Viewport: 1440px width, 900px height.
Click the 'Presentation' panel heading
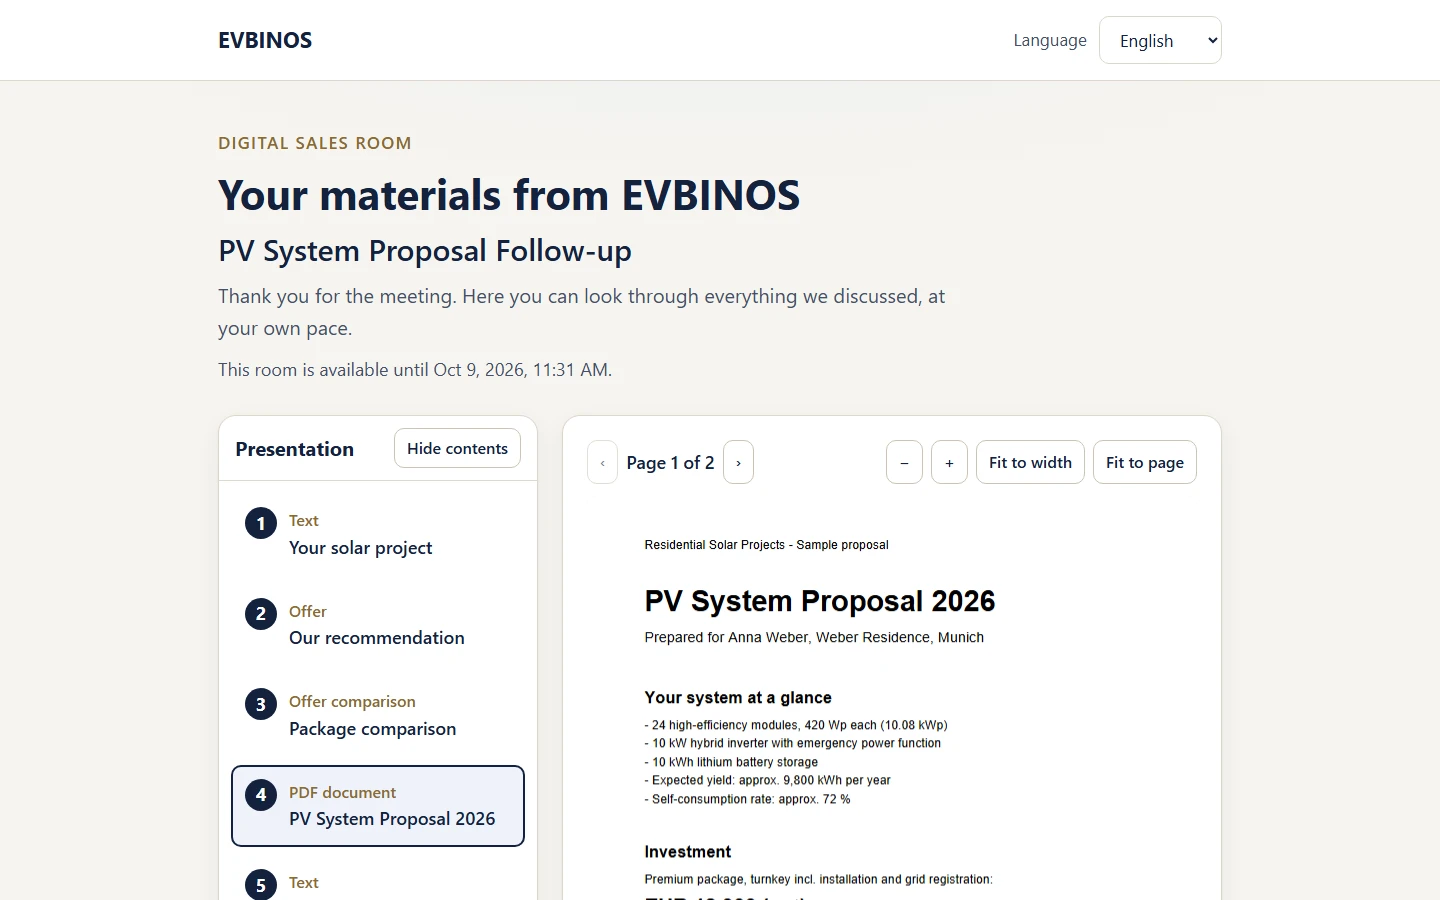point(294,449)
